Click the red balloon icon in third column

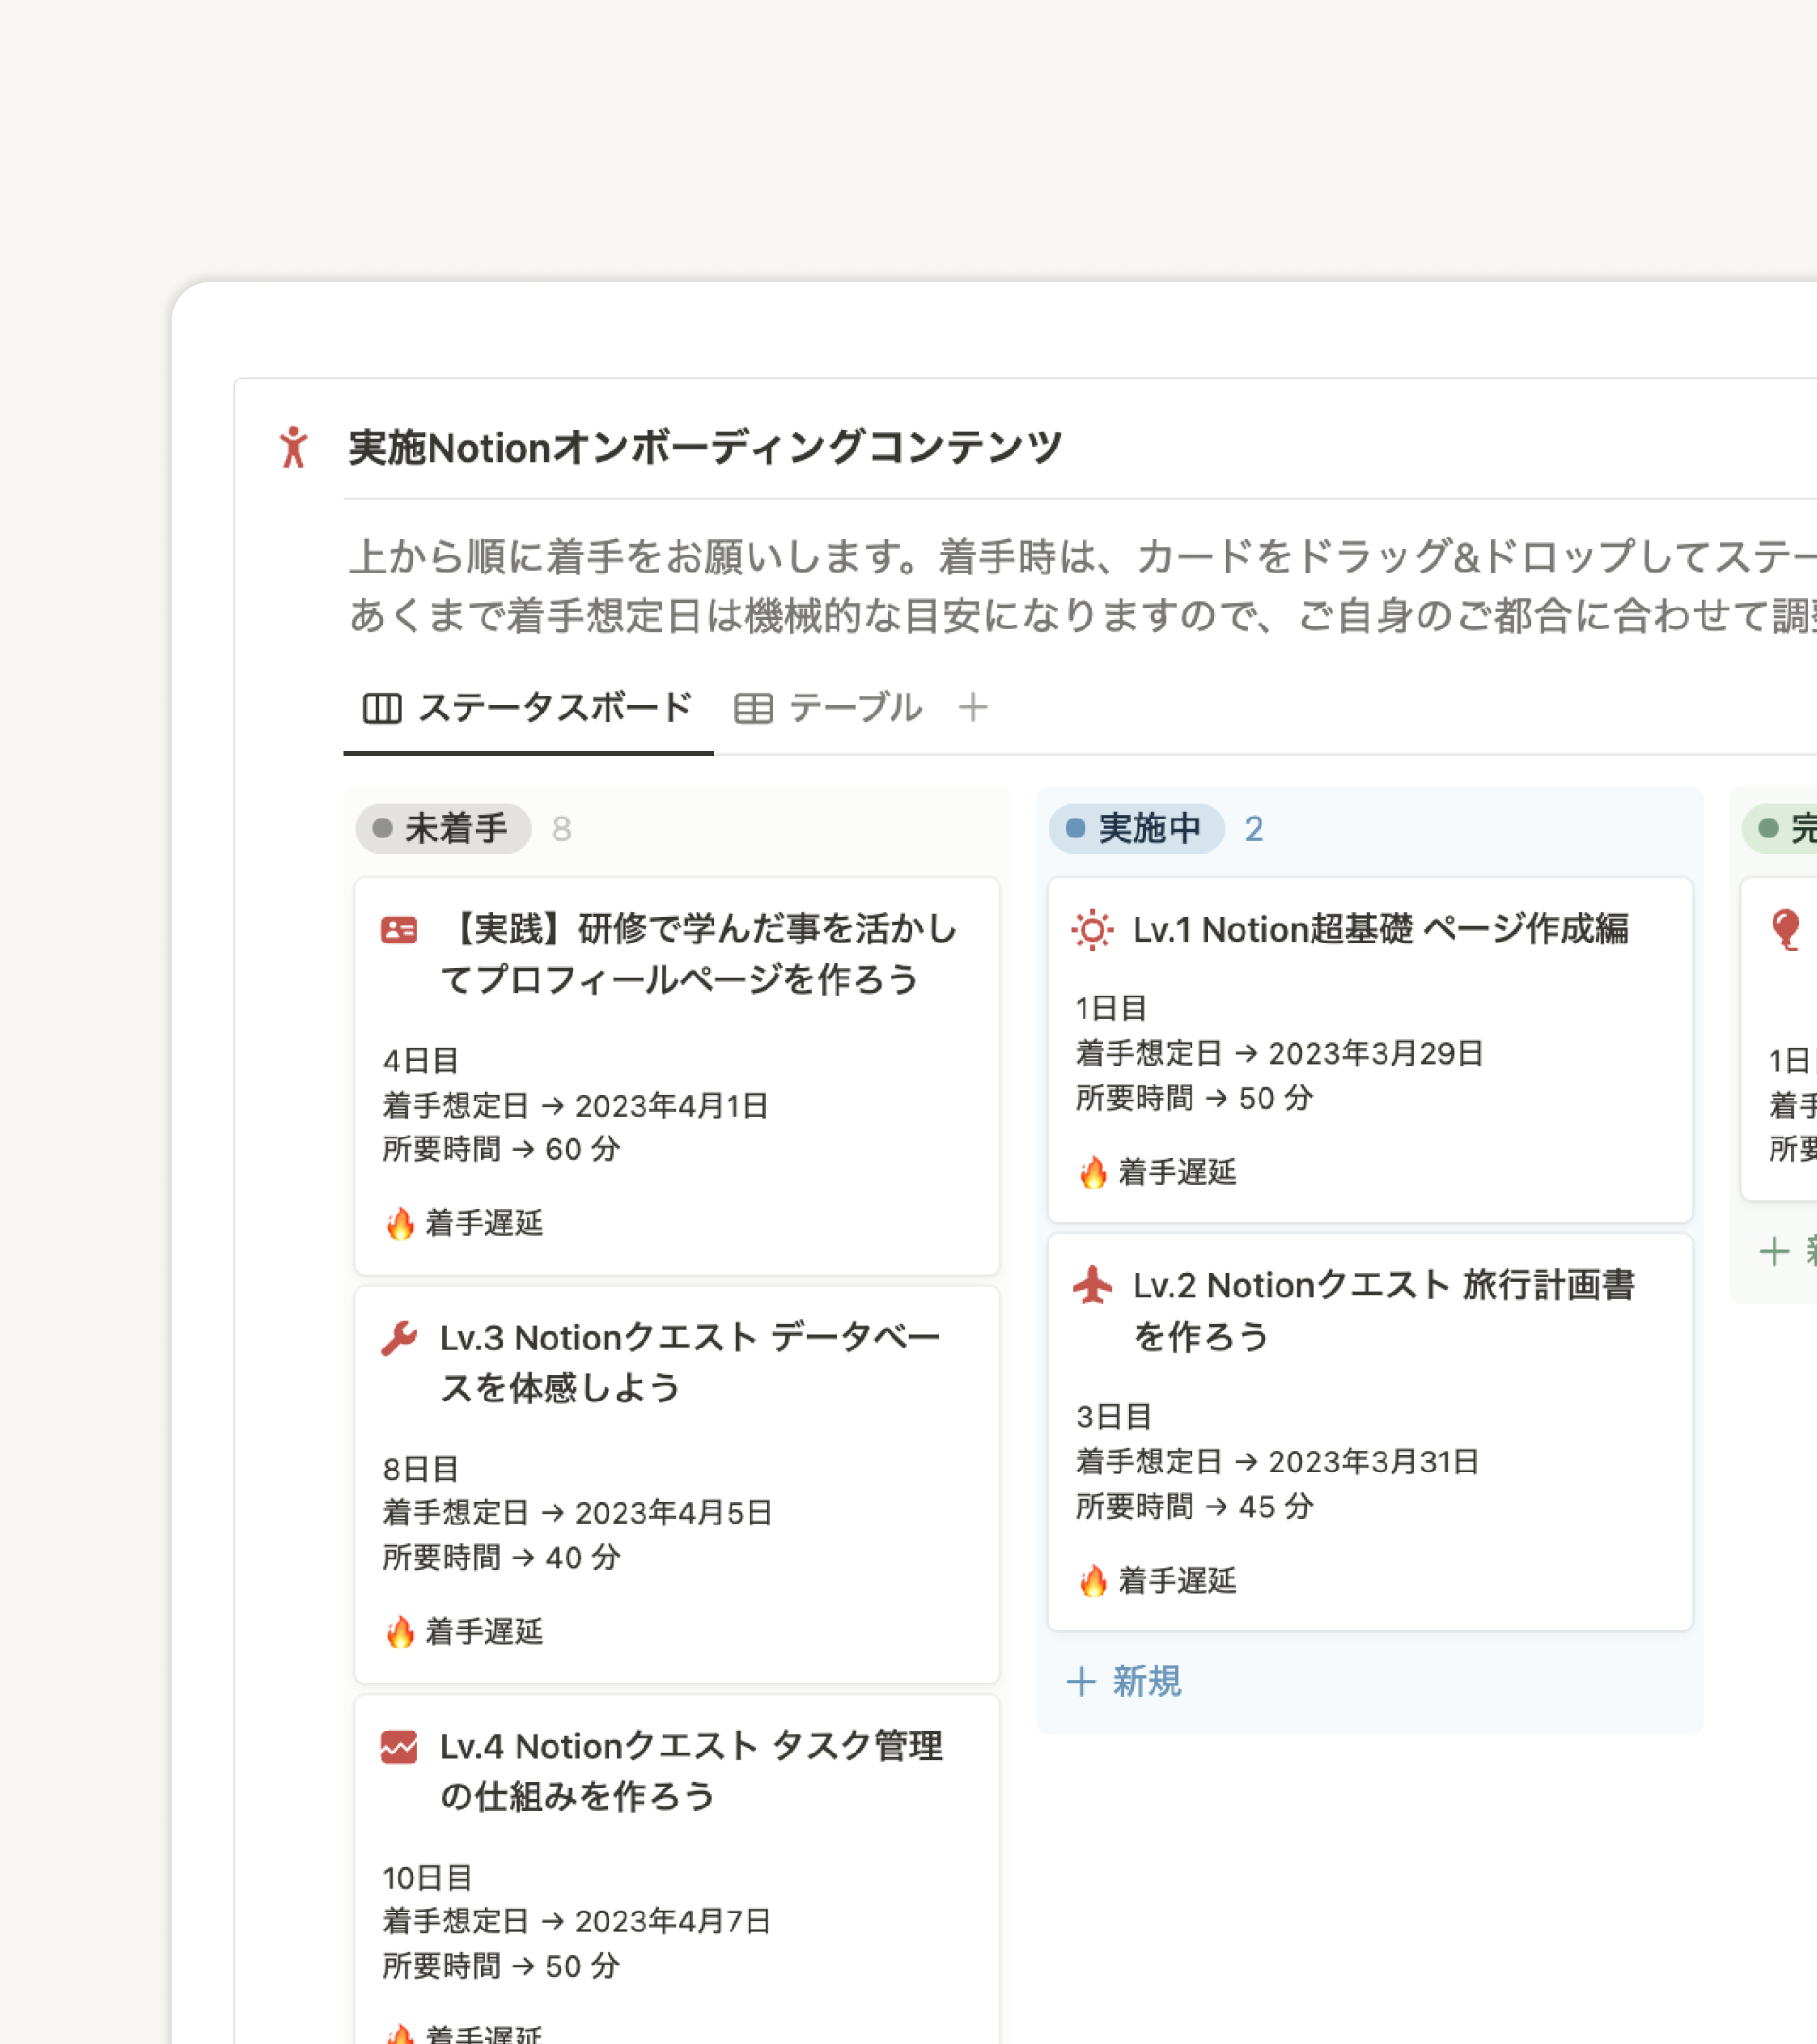[x=1785, y=930]
